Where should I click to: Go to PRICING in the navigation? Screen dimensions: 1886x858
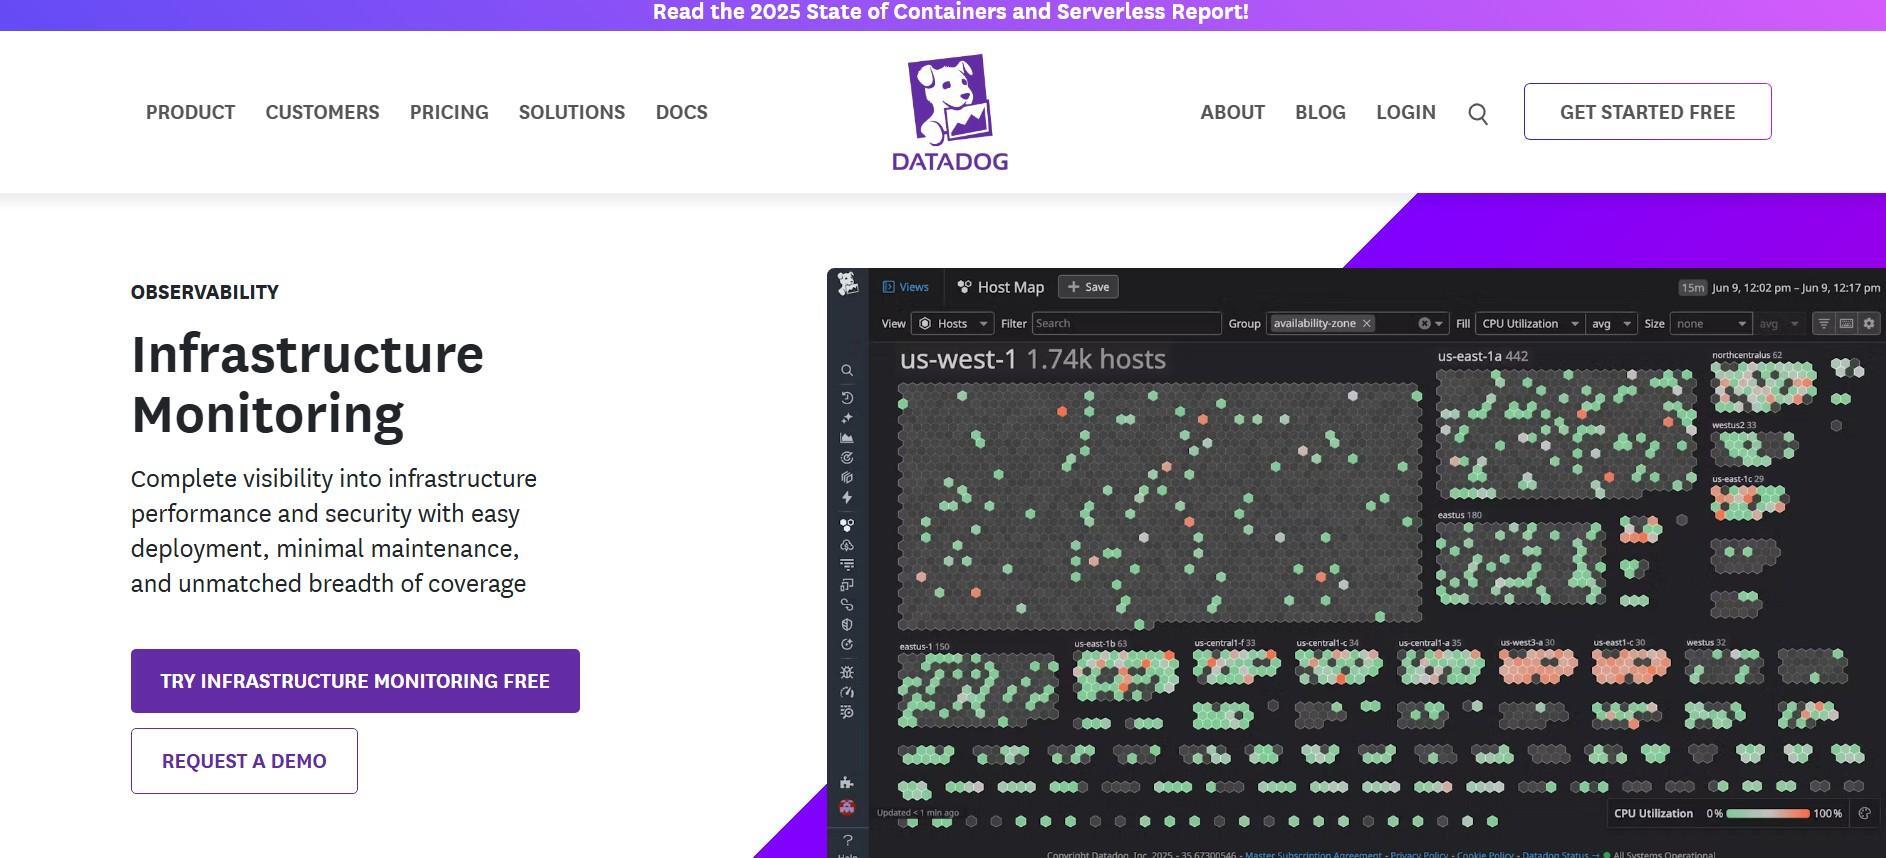click(449, 112)
